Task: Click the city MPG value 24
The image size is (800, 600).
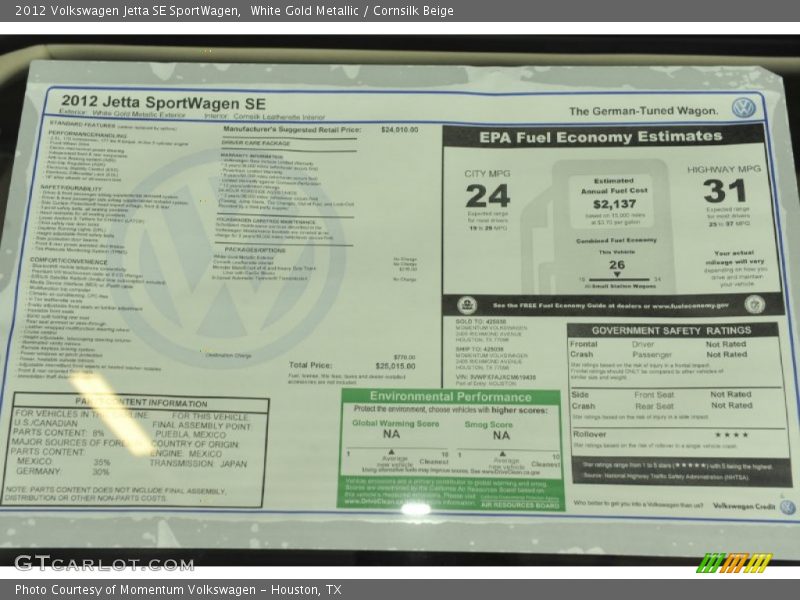Action: (x=488, y=196)
